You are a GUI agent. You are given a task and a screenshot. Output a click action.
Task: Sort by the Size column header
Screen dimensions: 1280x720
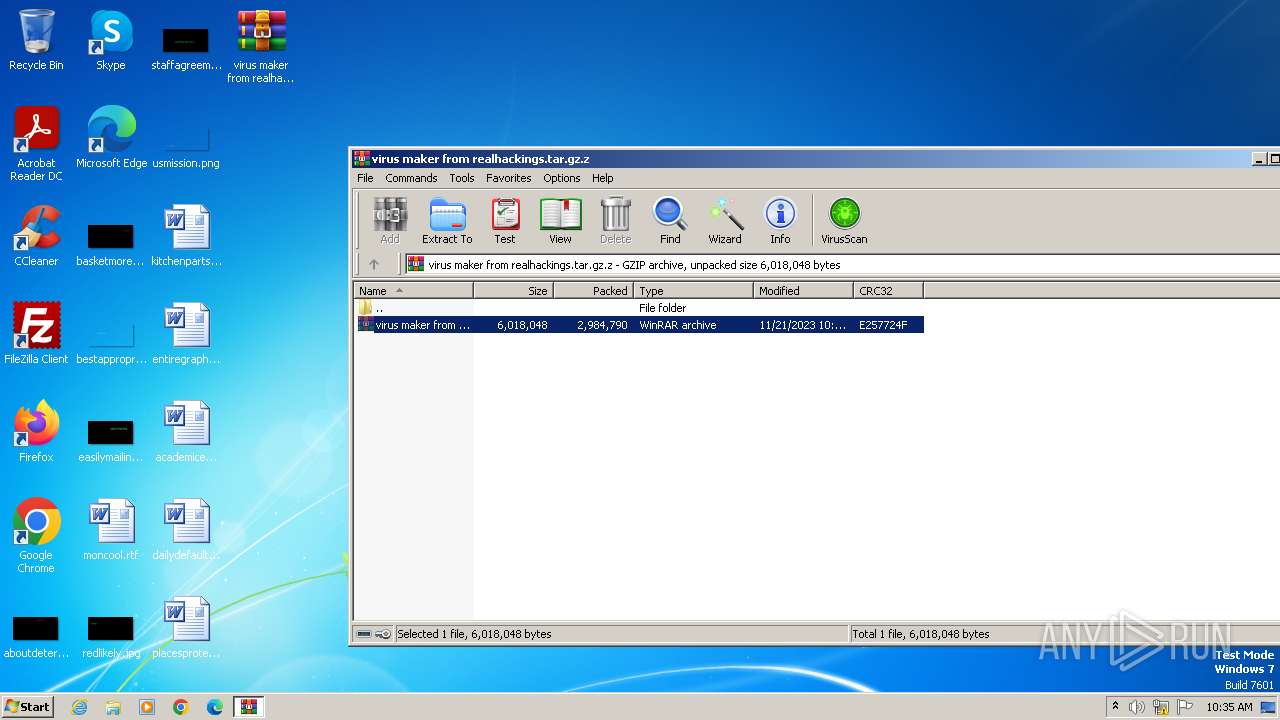(514, 291)
